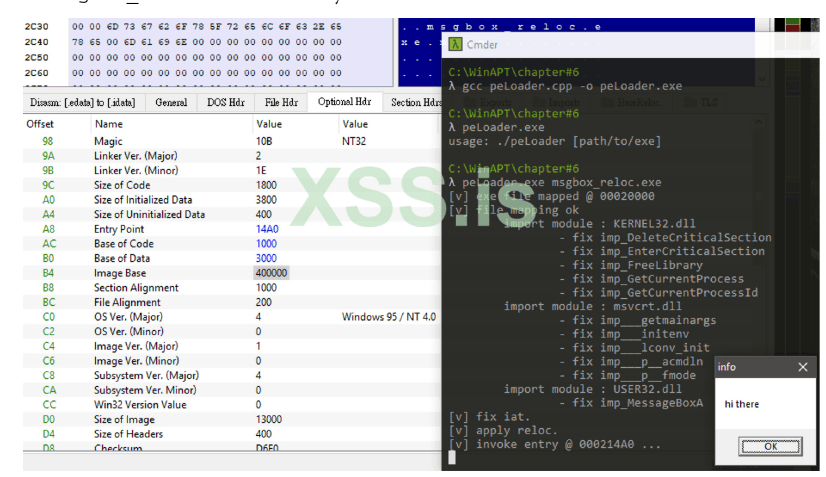Screen dimensions: 826x477
Task: Select the Linker Ver. (Minor) row
Action: click(230, 170)
